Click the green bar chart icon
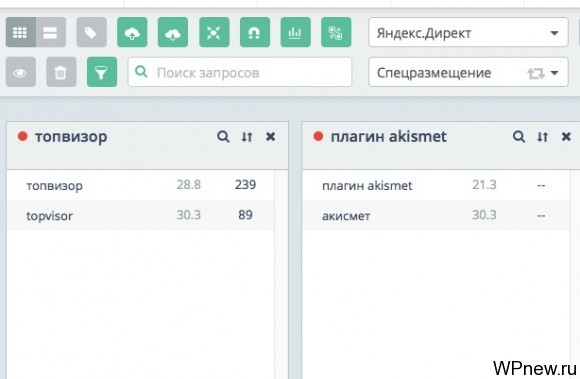Image resolution: width=580 pixels, height=379 pixels. [296, 33]
